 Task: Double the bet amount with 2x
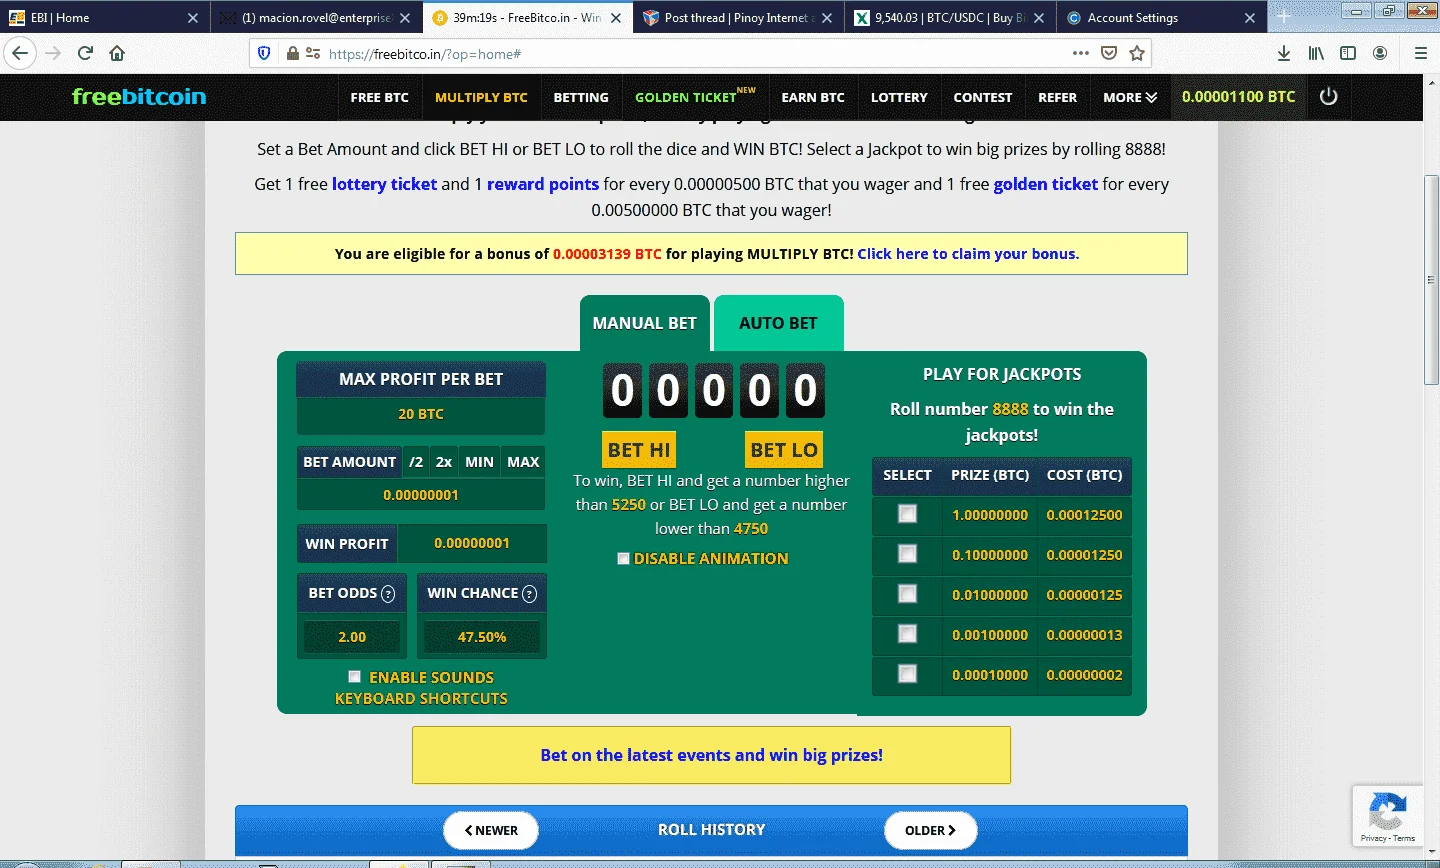click(x=444, y=462)
